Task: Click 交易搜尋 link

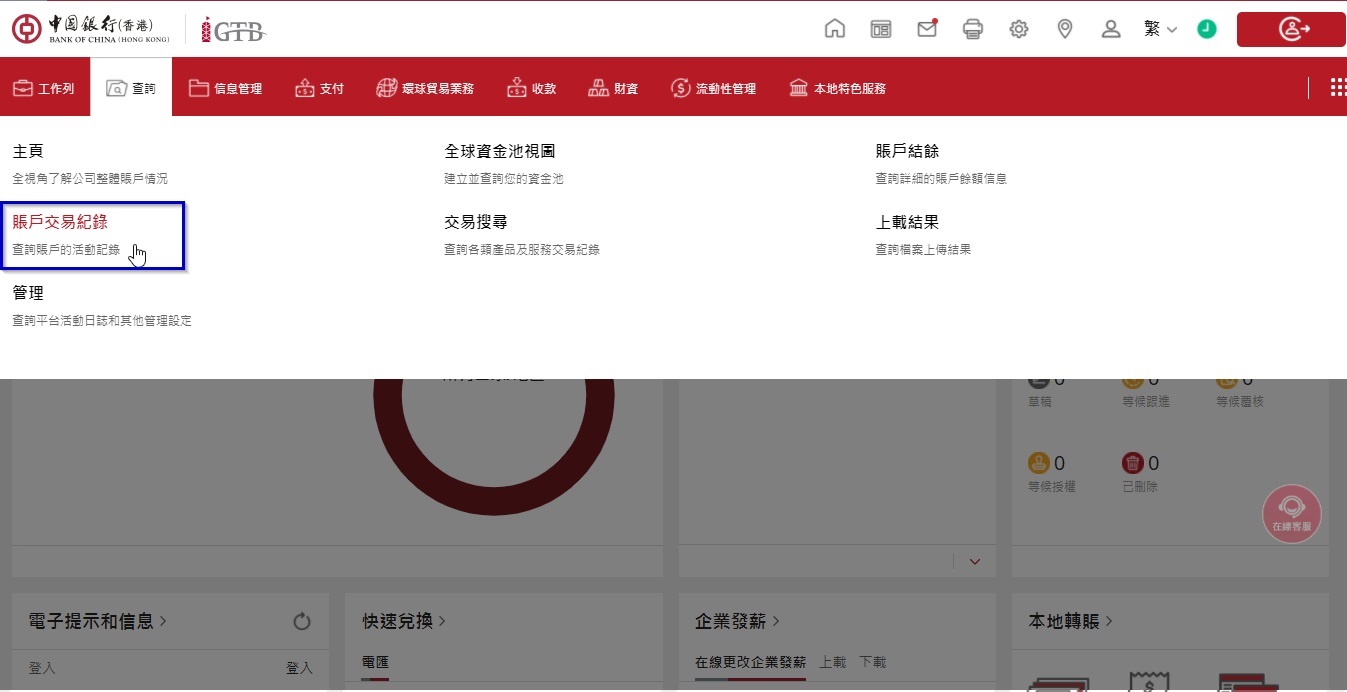Action: pyautogui.click(x=476, y=222)
